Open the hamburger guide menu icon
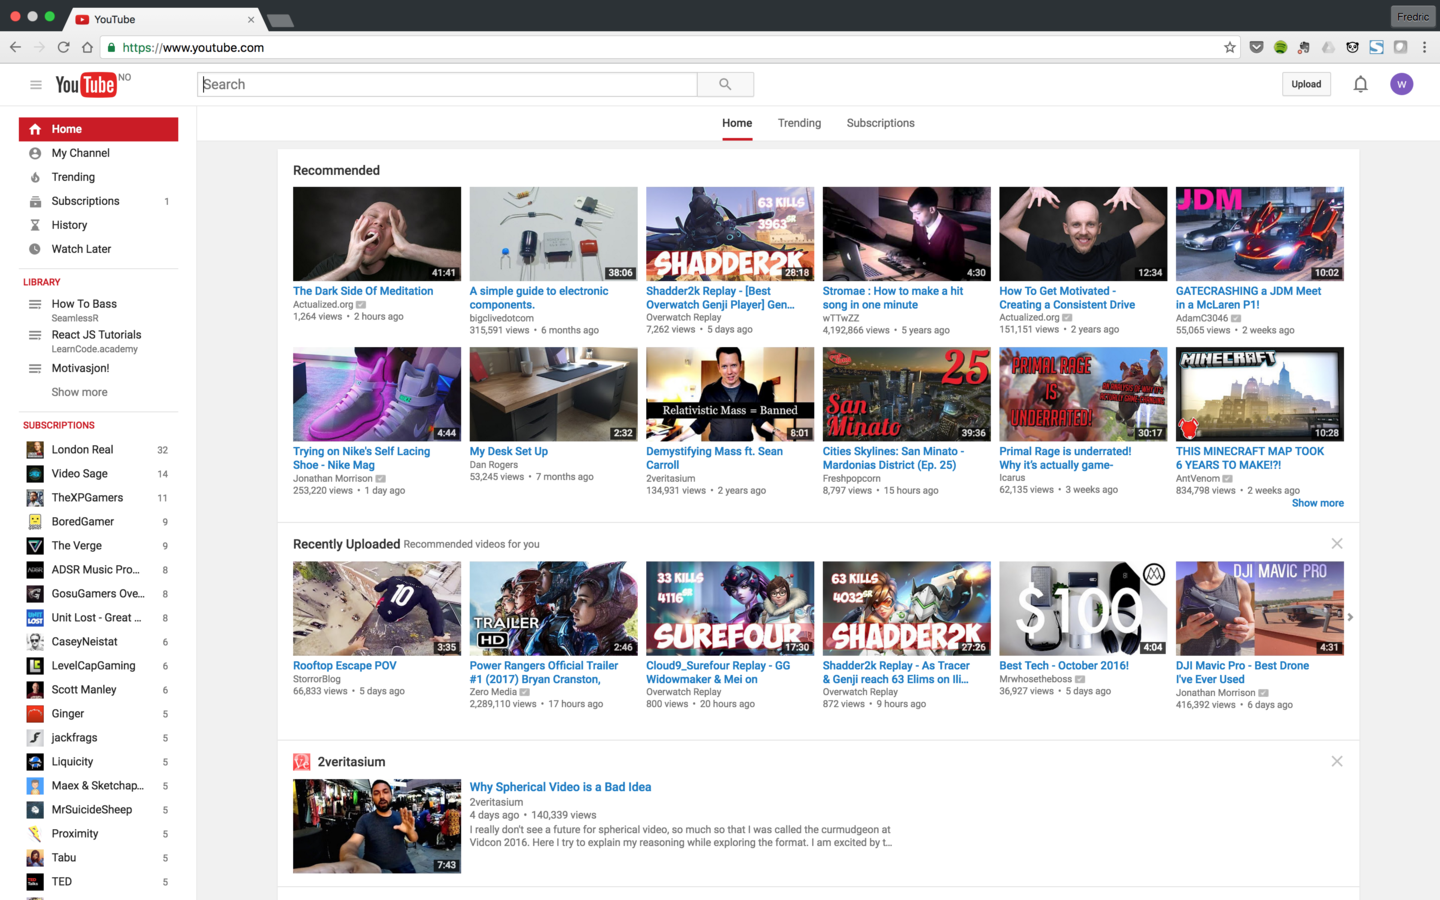Screen dimensions: 1440x900 (36, 85)
